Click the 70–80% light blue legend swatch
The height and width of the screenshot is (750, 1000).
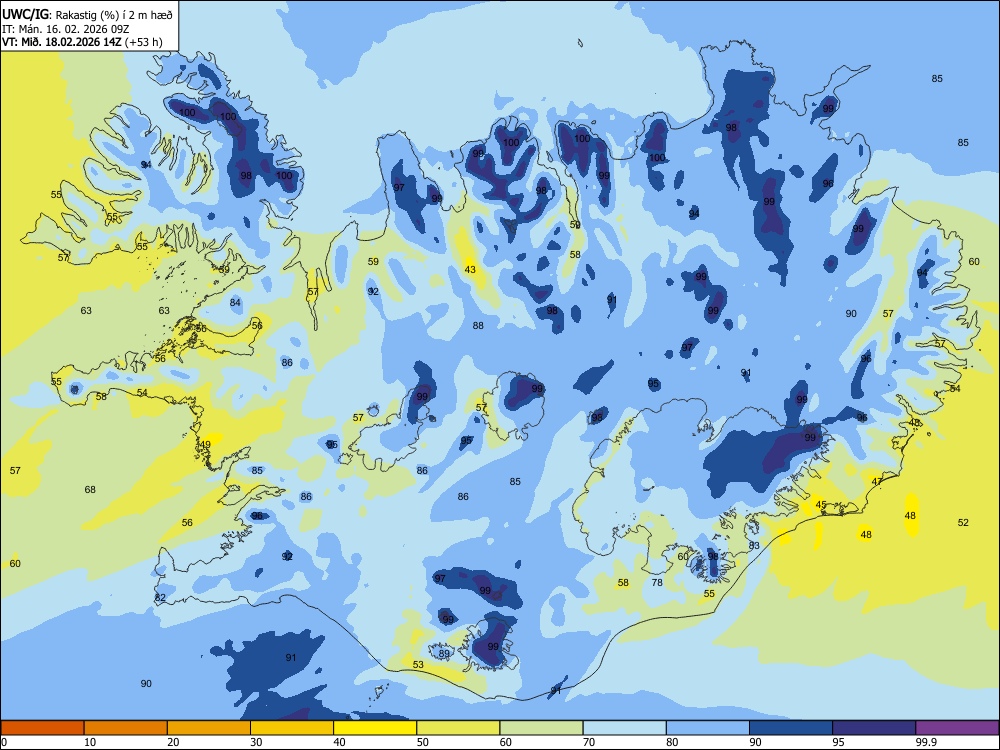click(624, 728)
